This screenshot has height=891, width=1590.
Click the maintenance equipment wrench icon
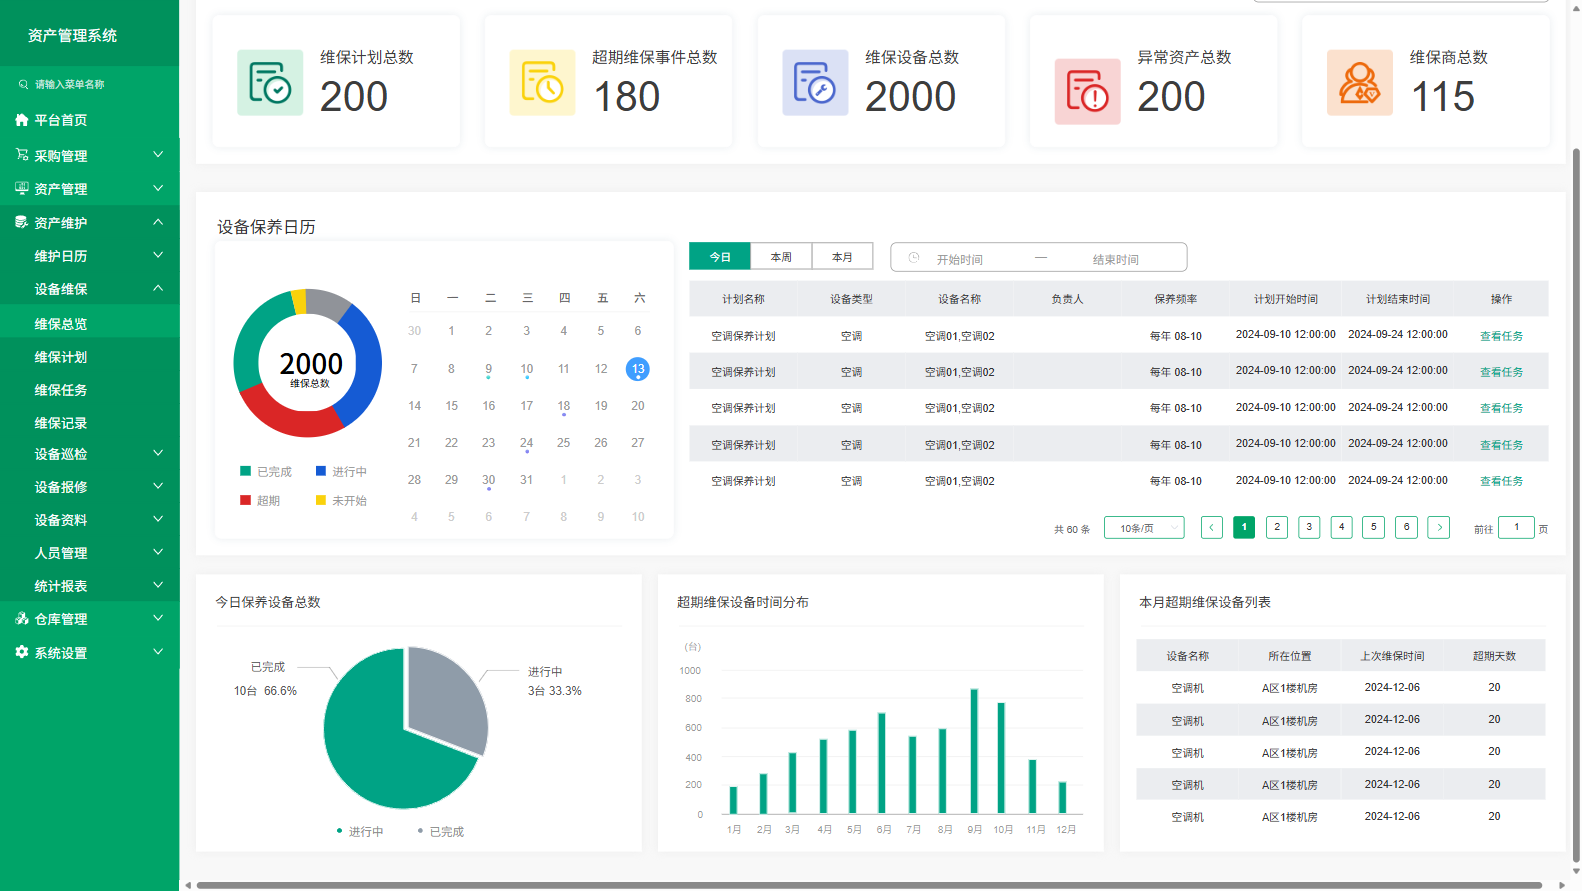(x=815, y=83)
